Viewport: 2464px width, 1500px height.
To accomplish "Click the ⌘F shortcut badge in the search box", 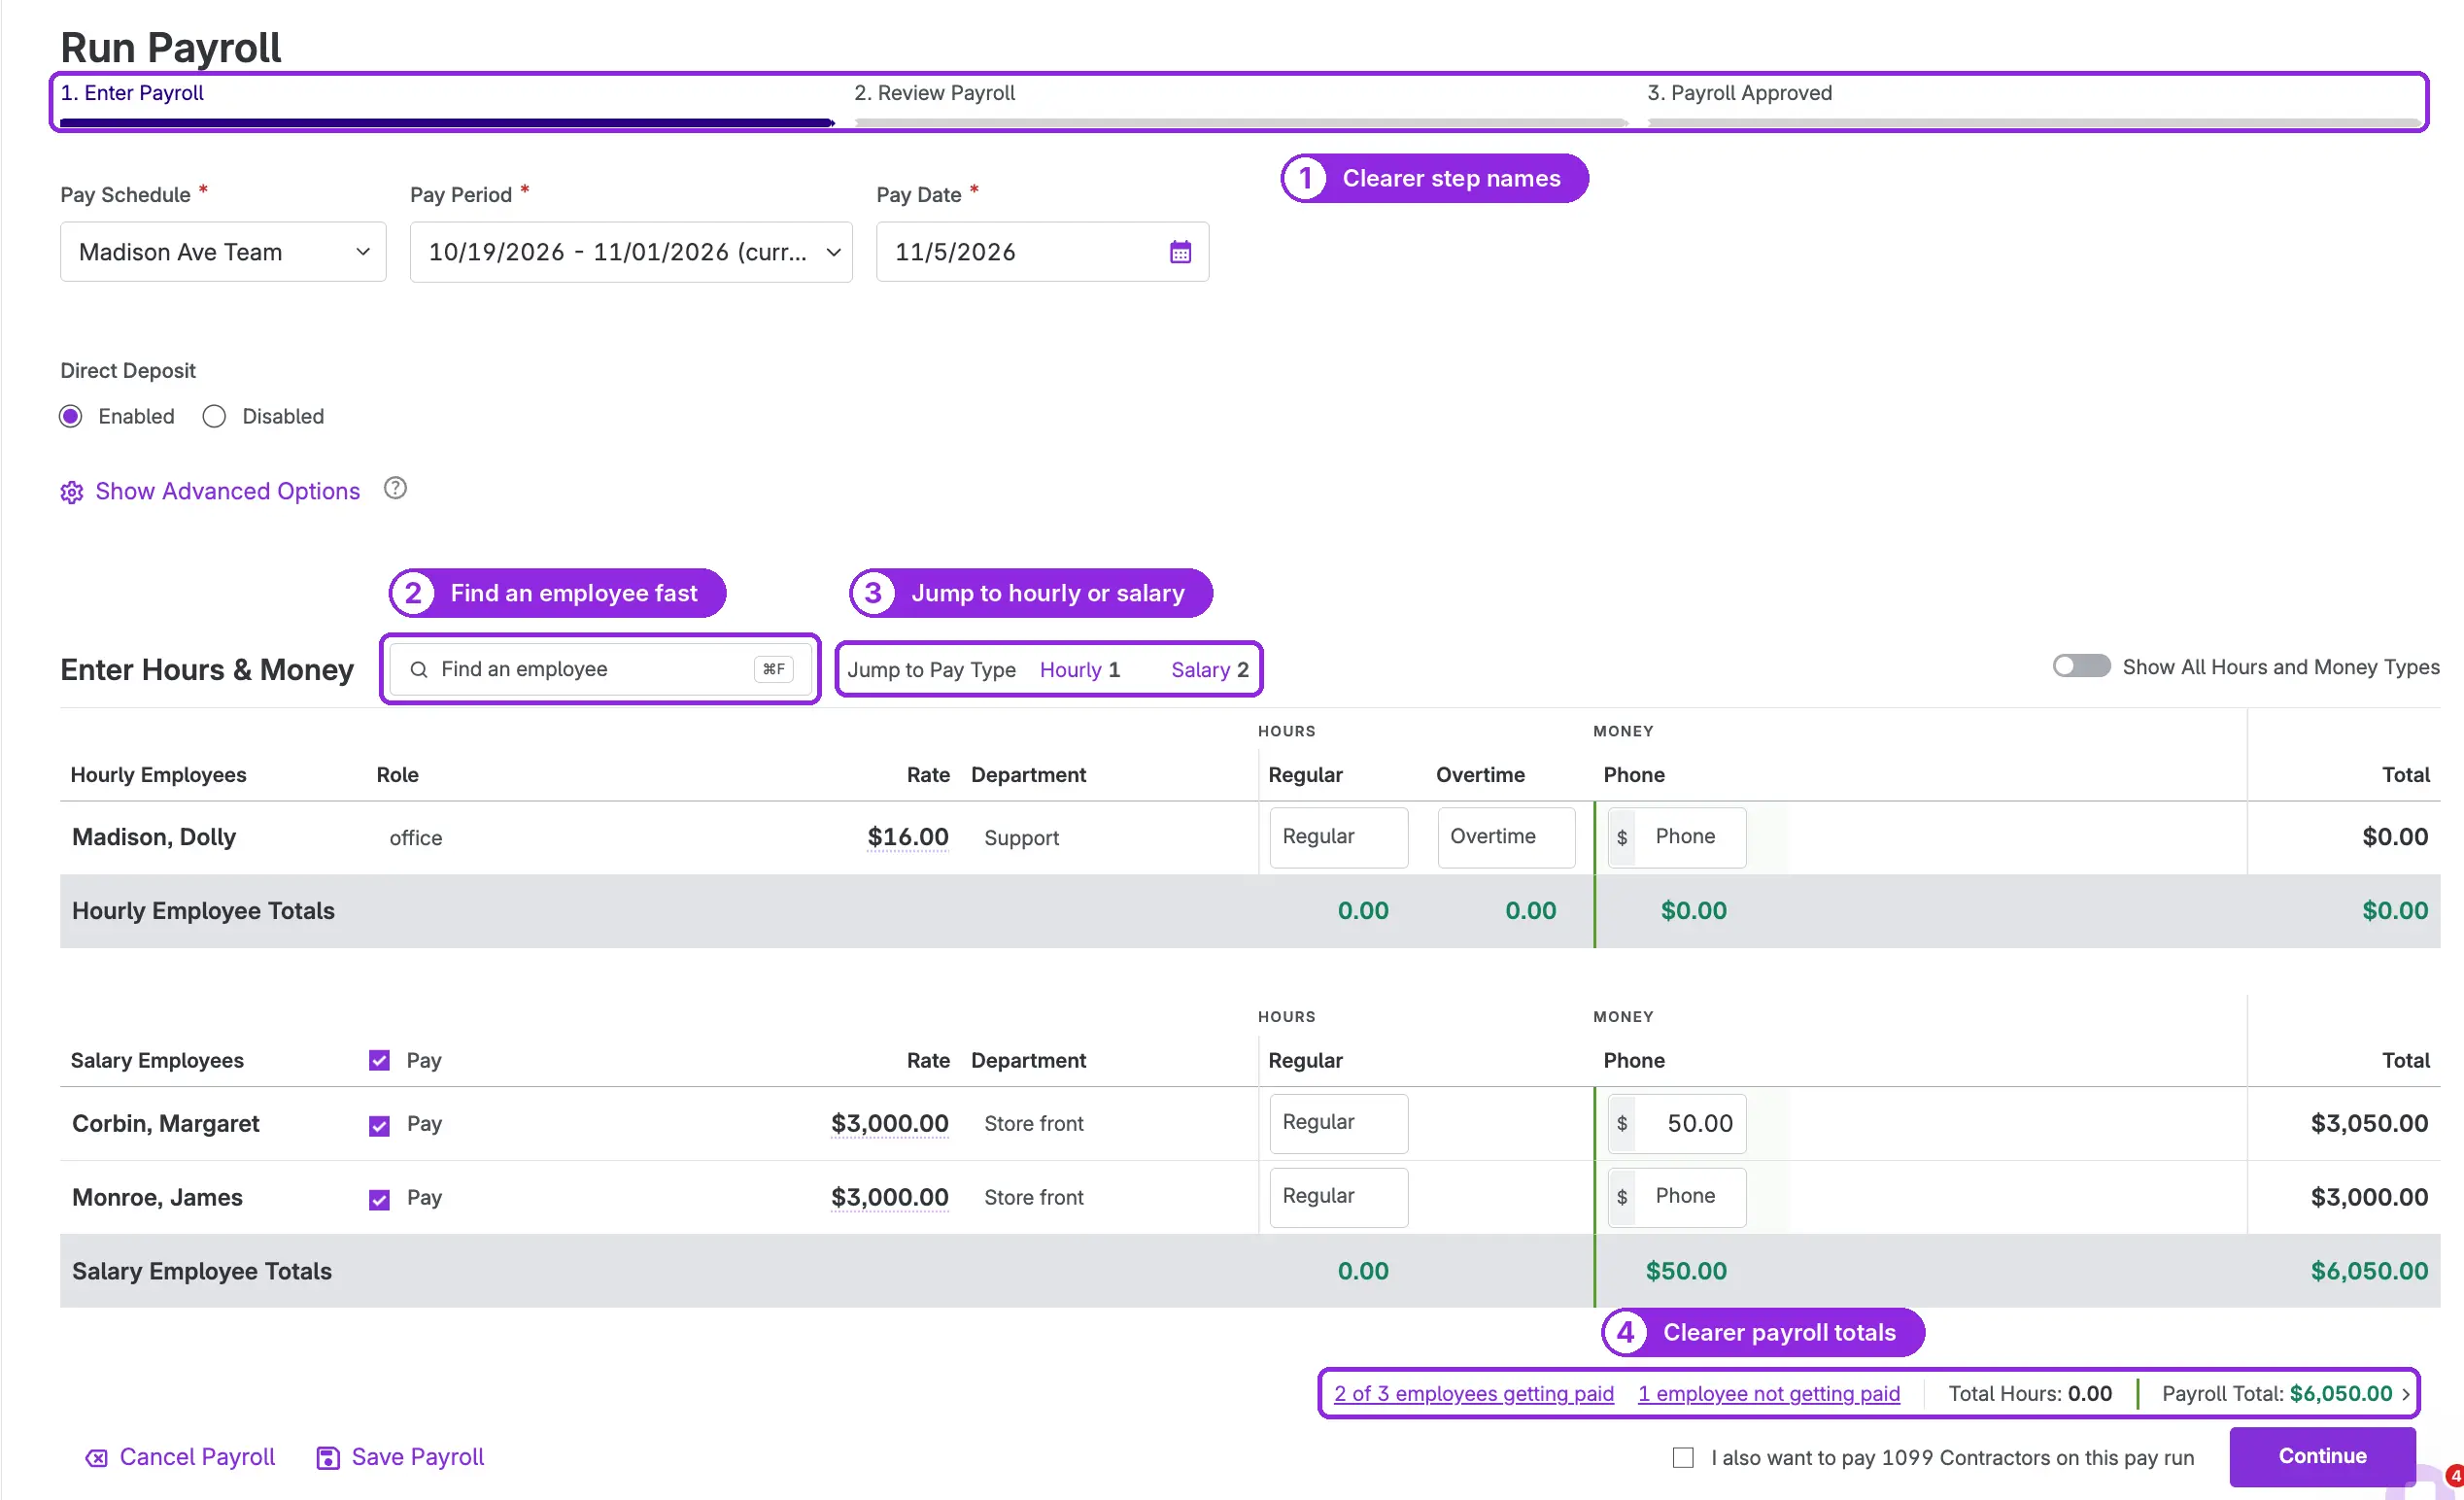I will [774, 669].
